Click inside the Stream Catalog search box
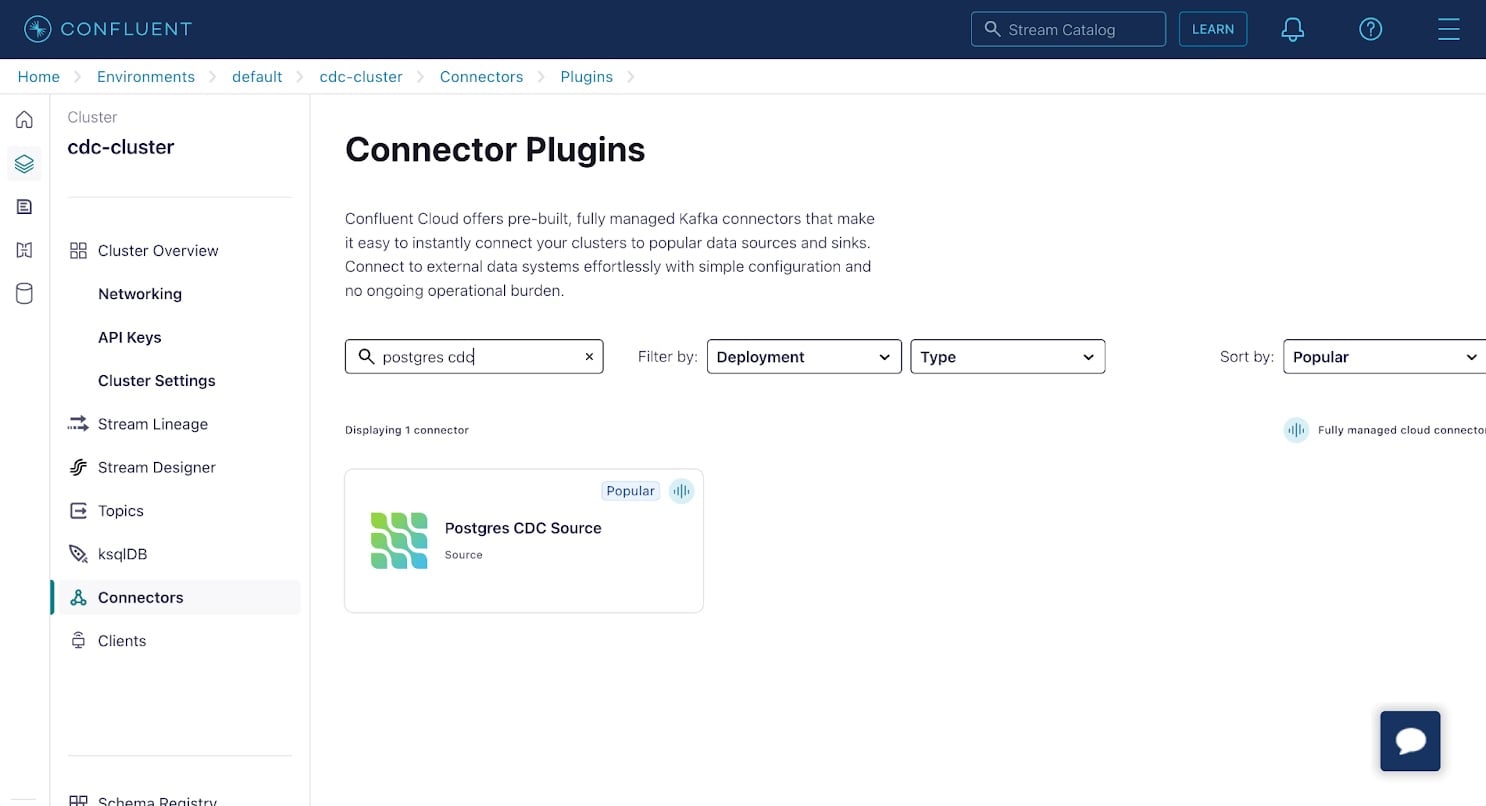Screen dimensions: 1486x806 click(x=1068, y=29)
